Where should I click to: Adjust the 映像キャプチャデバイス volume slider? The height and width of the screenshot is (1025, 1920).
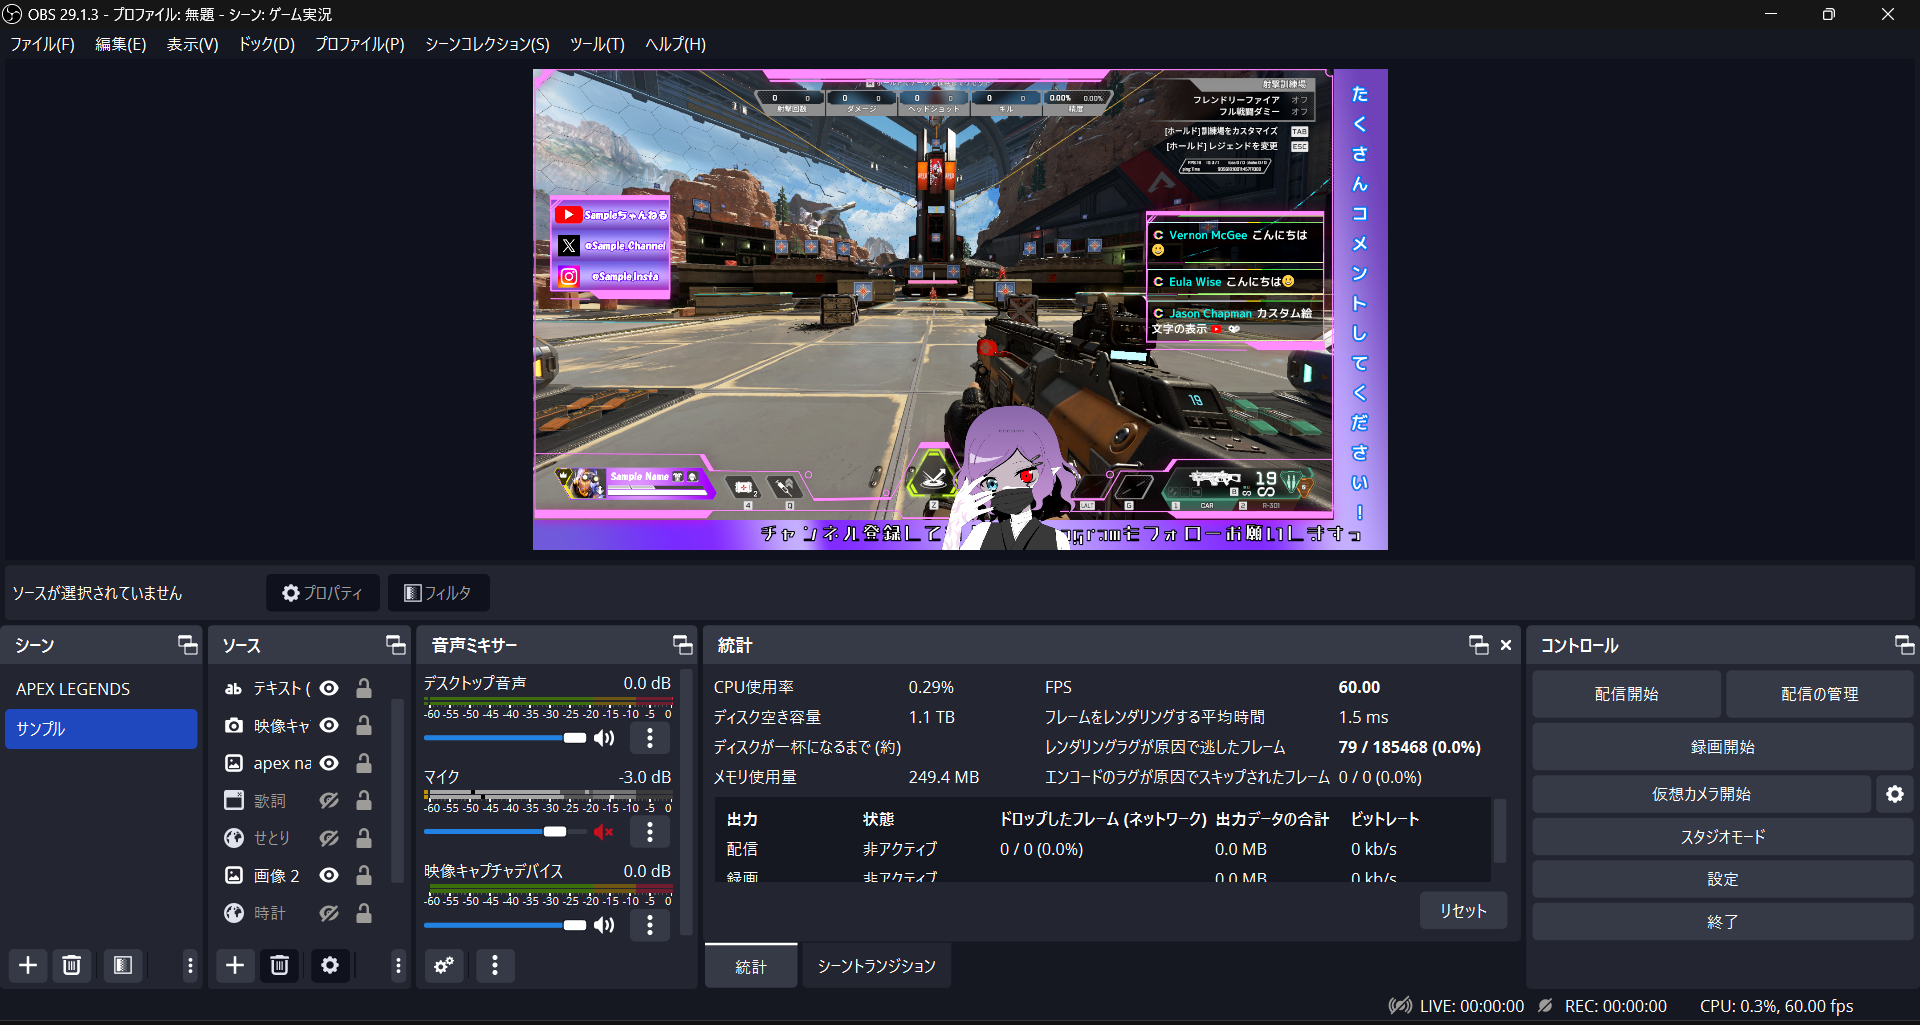505,925
